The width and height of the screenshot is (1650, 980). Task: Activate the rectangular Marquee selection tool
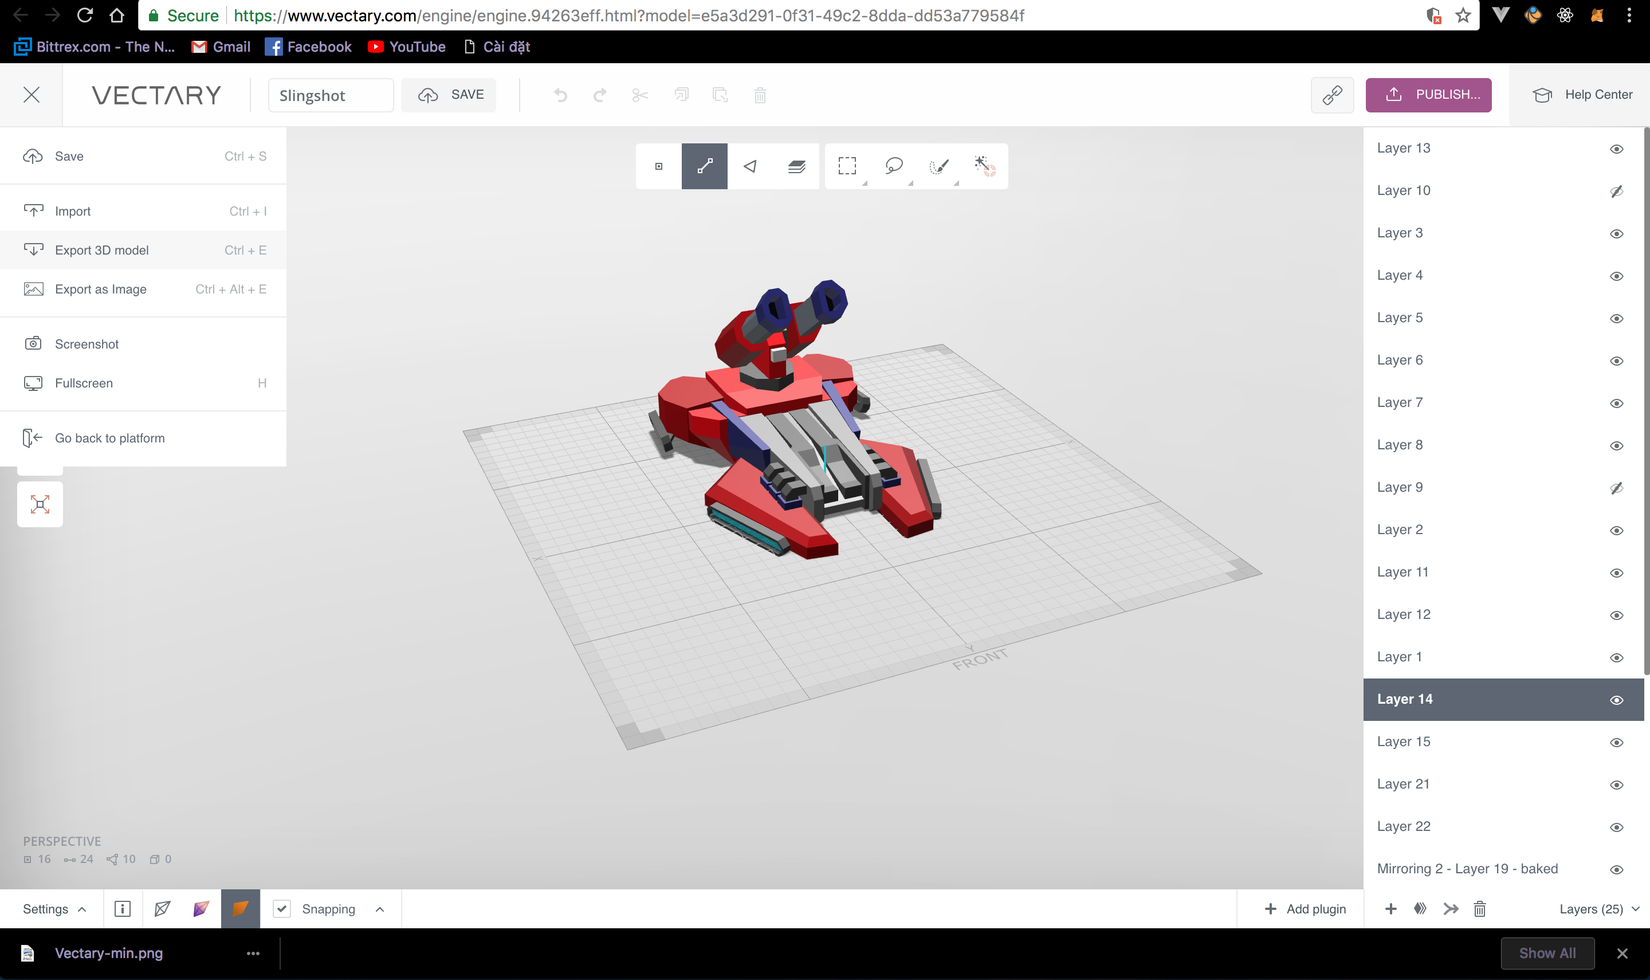(846, 166)
